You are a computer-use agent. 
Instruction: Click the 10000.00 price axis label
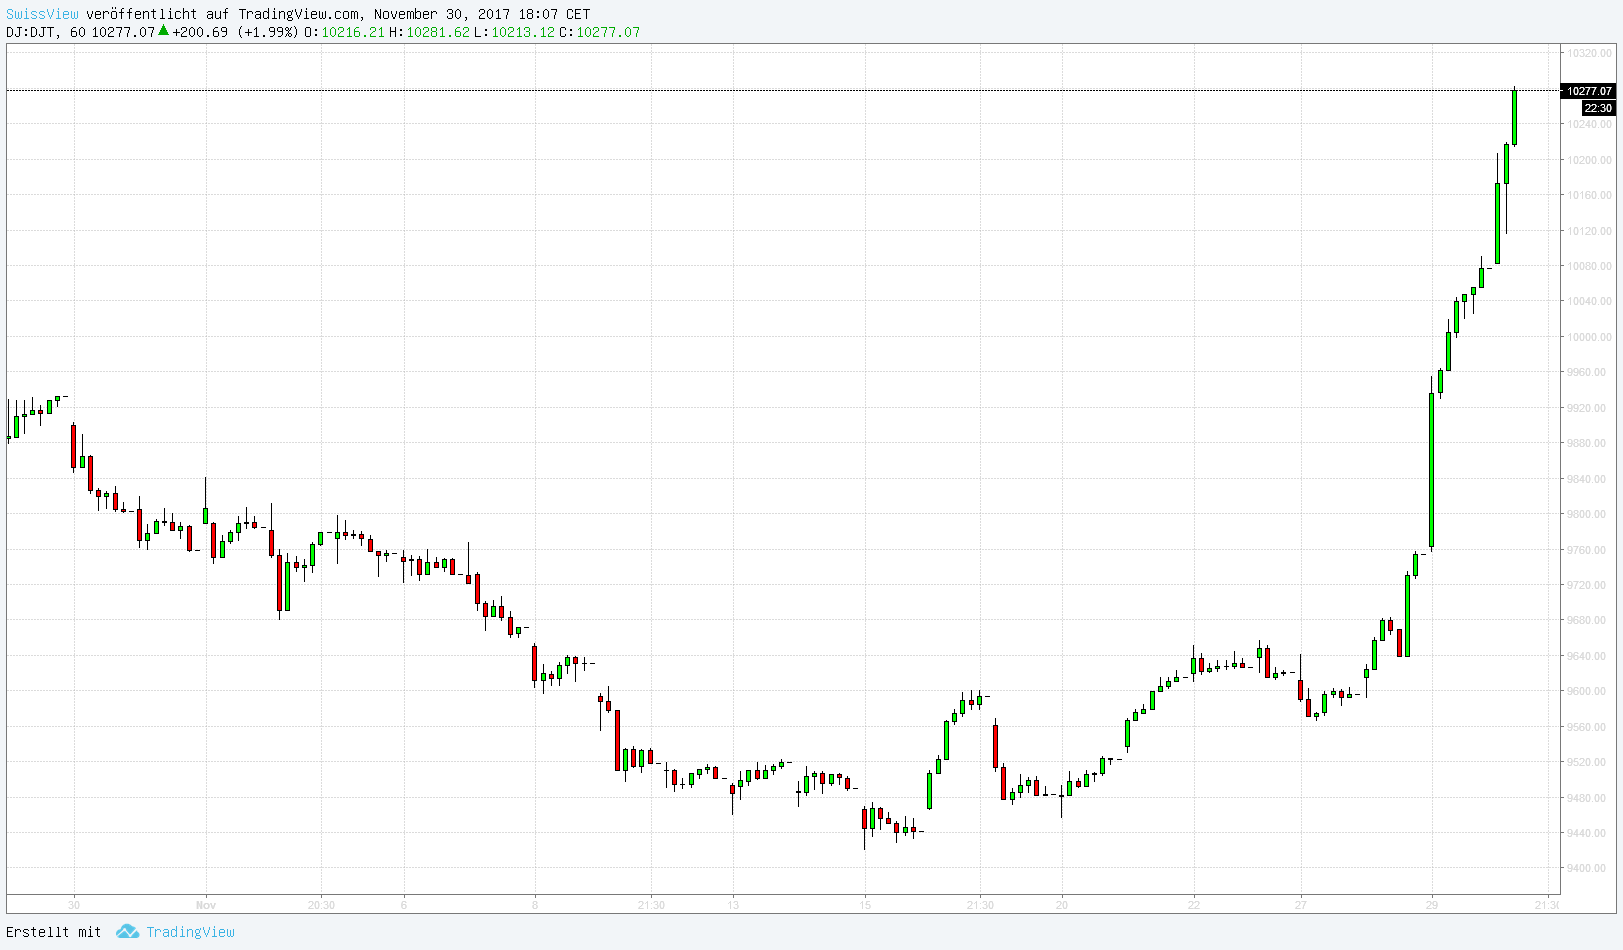tap(1589, 337)
